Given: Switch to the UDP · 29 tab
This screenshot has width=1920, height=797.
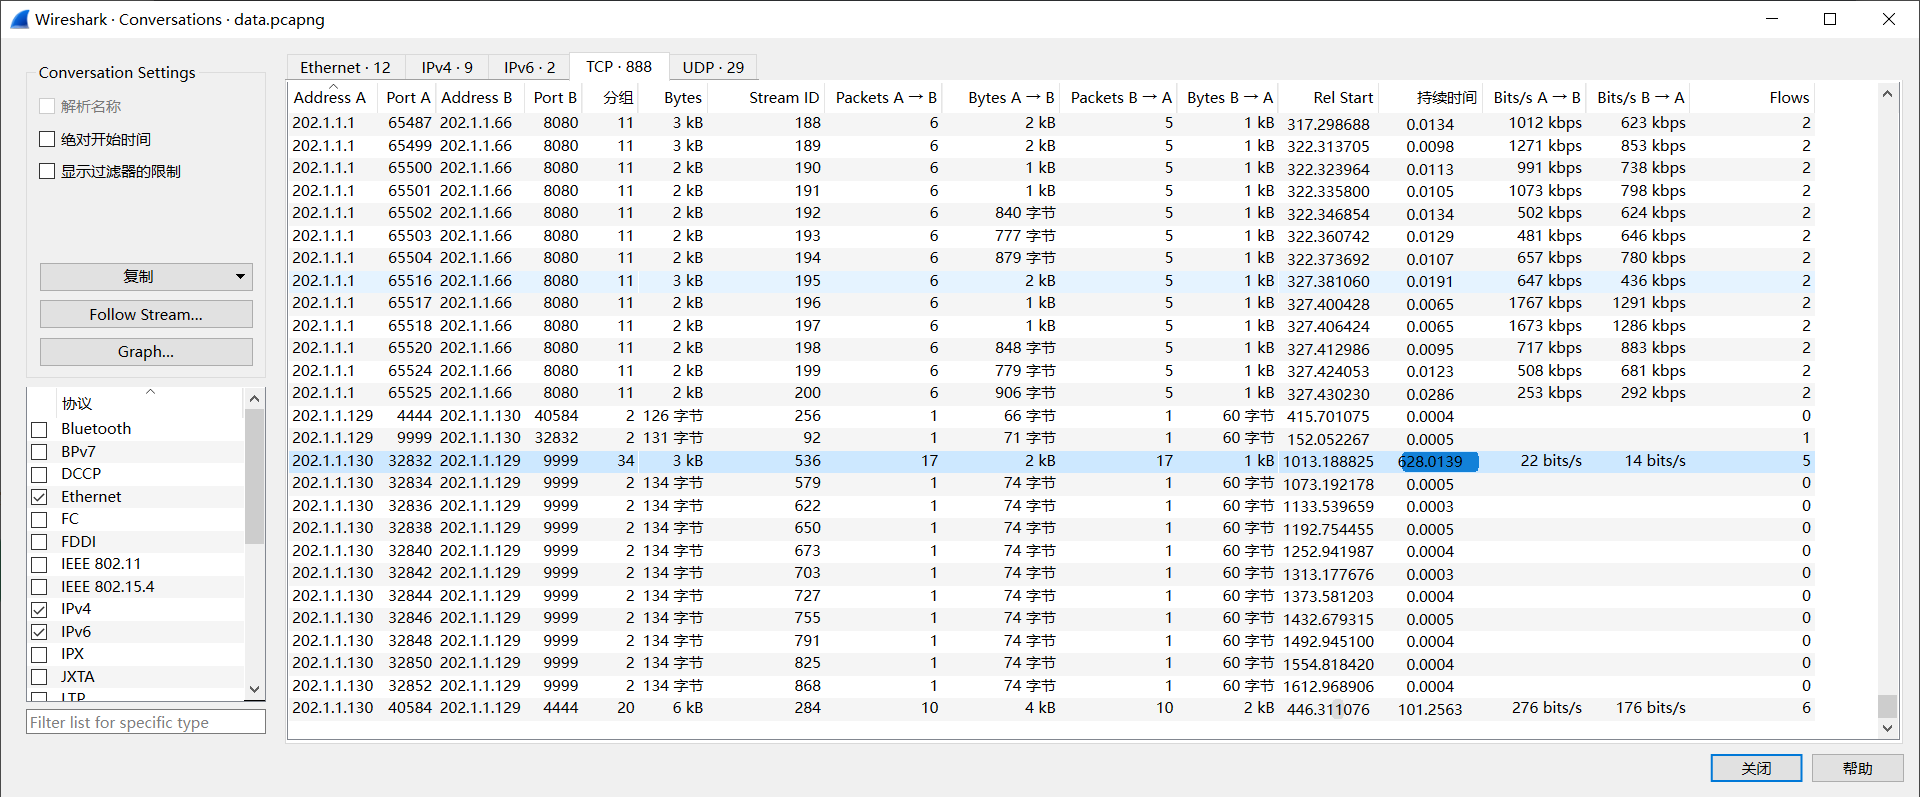Looking at the screenshot, I should (x=713, y=67).
